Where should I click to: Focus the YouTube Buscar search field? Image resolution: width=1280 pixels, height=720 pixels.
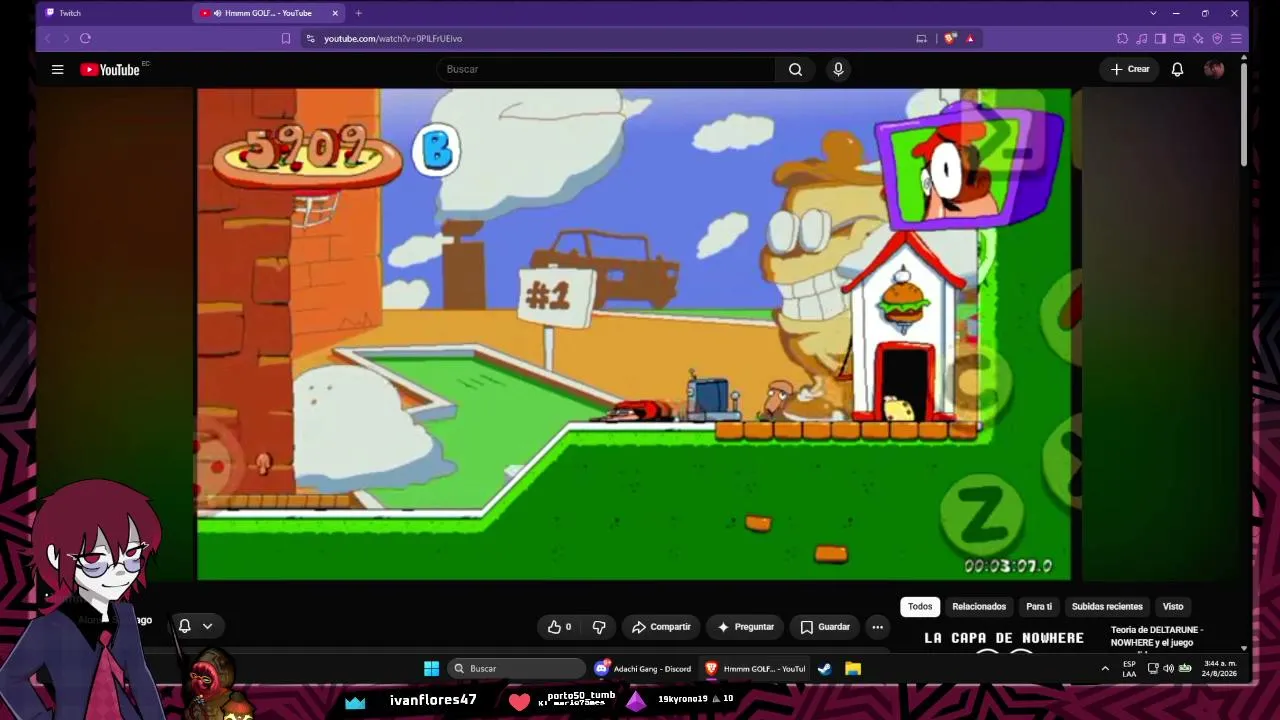(606, 69)
